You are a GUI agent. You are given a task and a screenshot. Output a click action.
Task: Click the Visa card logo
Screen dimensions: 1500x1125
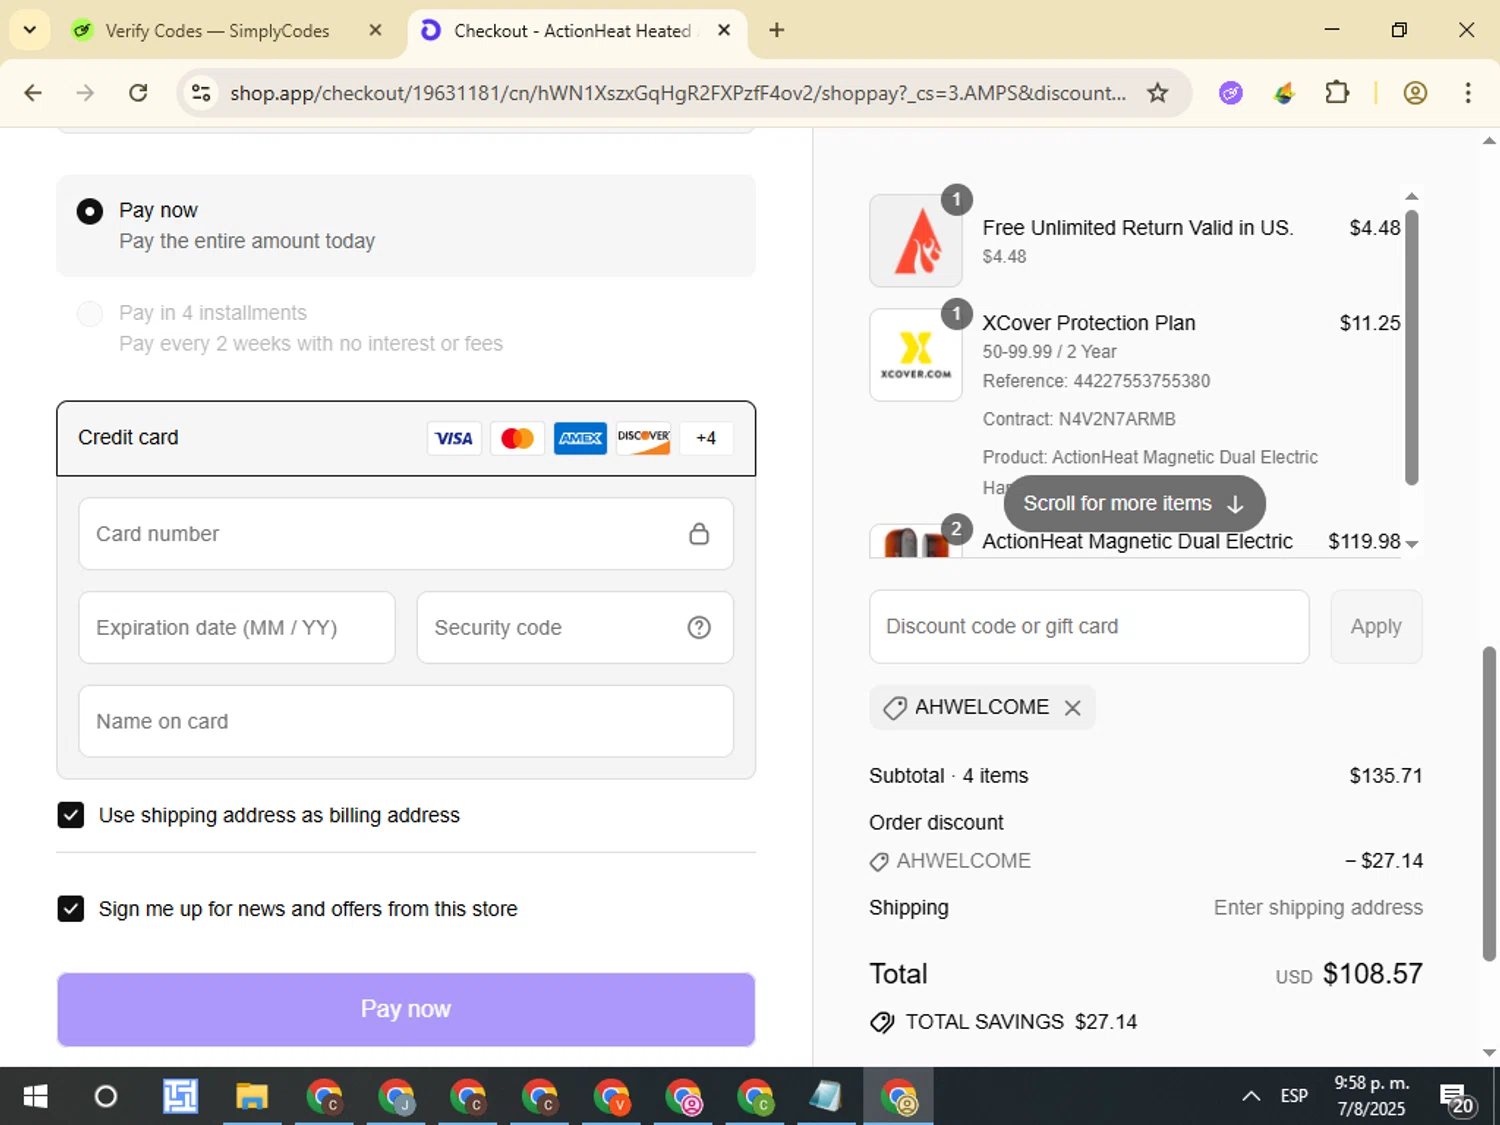(x=454, y=438)
